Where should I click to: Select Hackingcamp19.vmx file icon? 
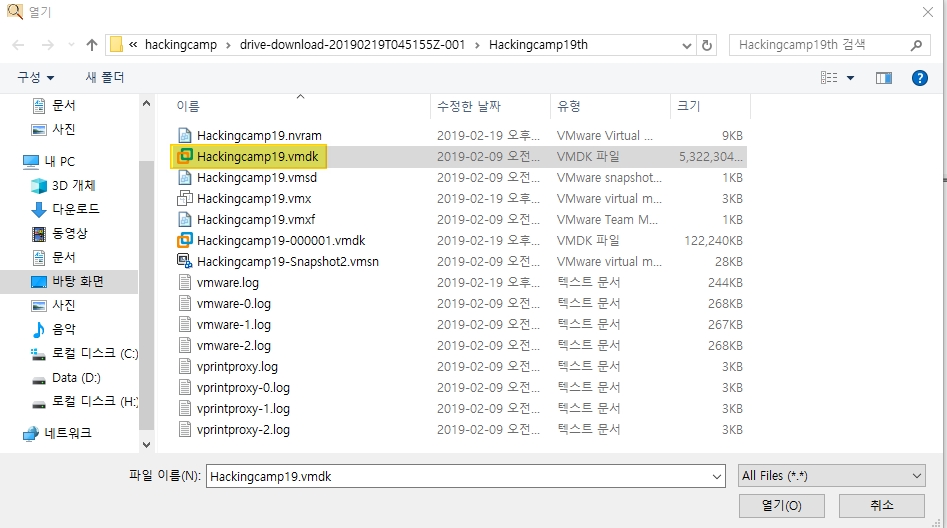[x=184, y=198]
